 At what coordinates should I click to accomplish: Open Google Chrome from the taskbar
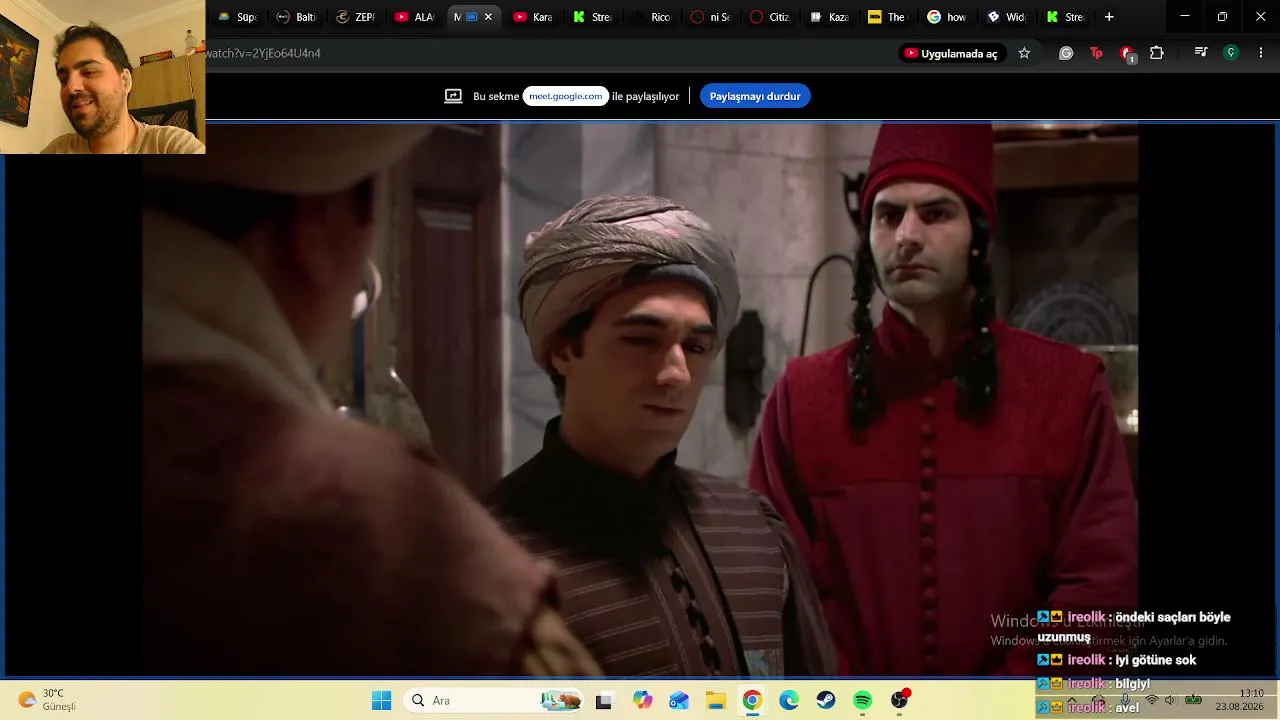(x=752, y=701)
